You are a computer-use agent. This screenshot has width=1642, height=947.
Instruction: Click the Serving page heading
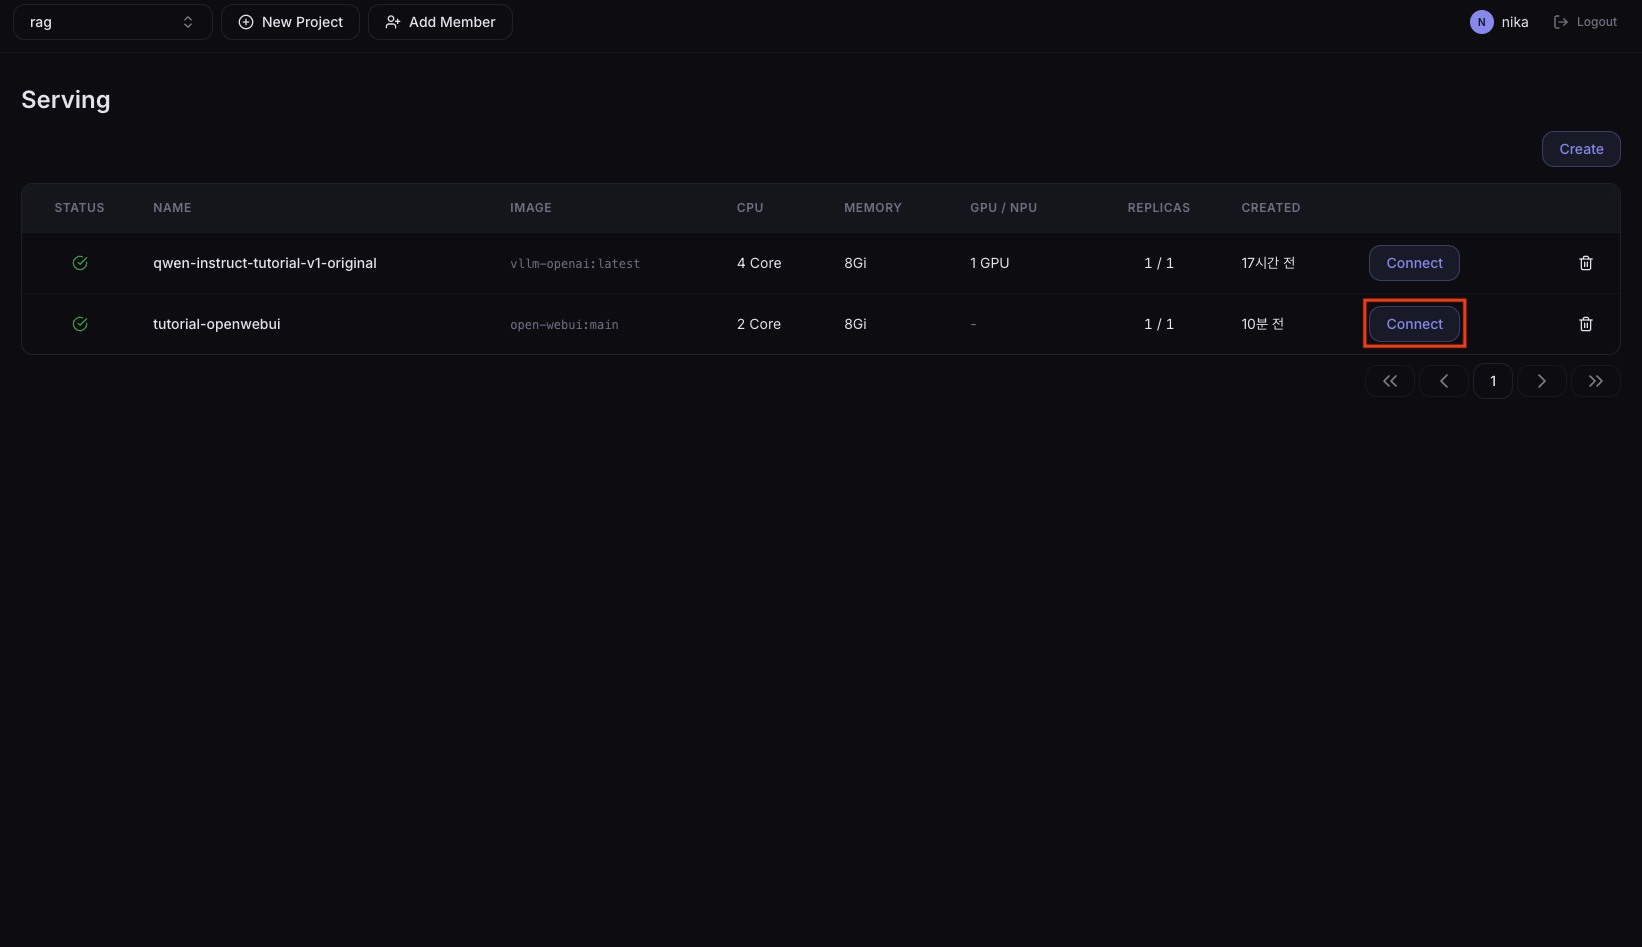pos(66,100)
